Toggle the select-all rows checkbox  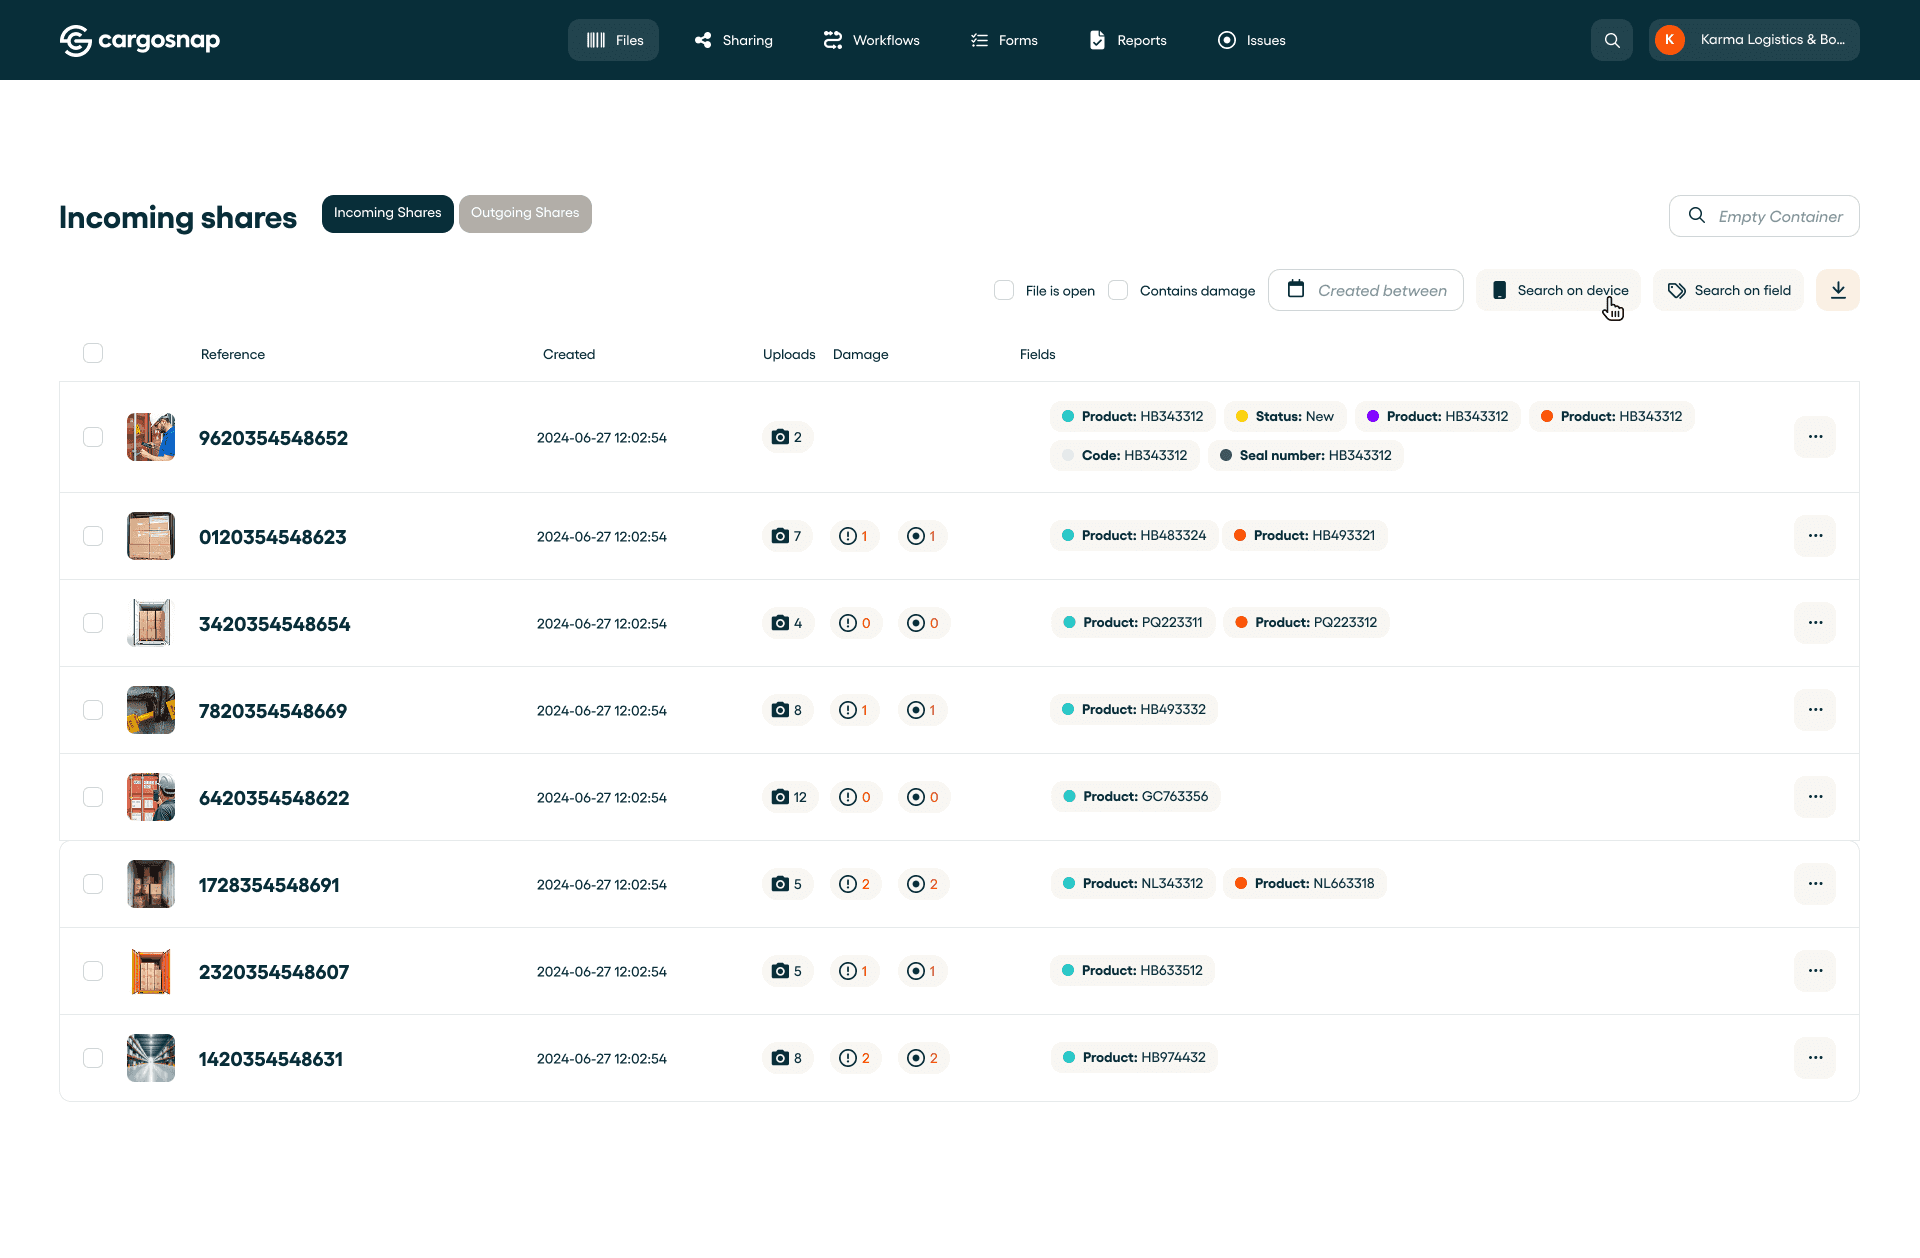93,353
